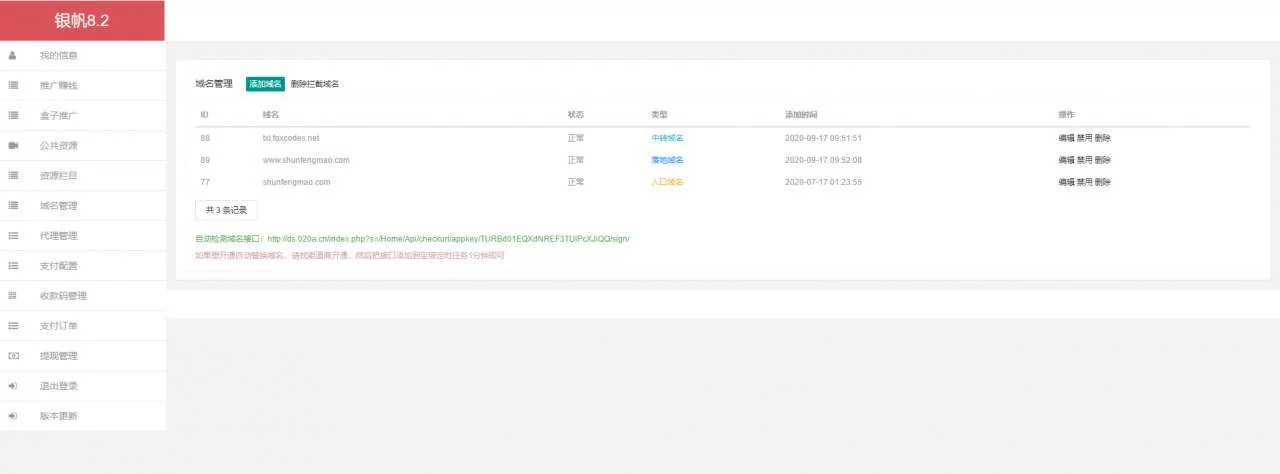Screen dimensions: 1280x474
Task: Click the 银帆8.2 logo header
Action: pos(82,21)
